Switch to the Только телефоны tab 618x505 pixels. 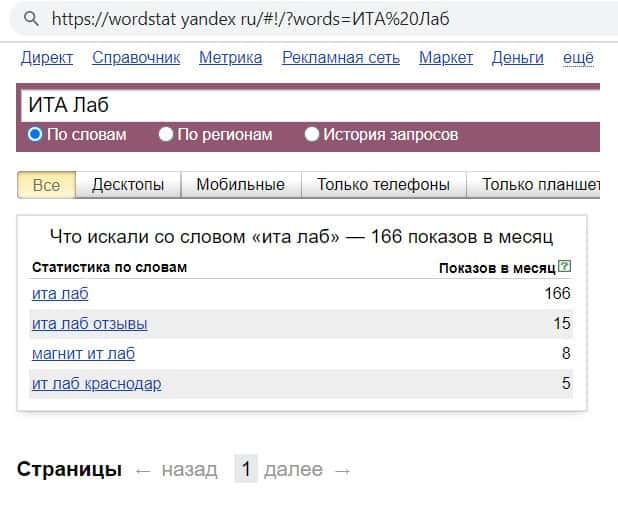click(x=383, y=185)
